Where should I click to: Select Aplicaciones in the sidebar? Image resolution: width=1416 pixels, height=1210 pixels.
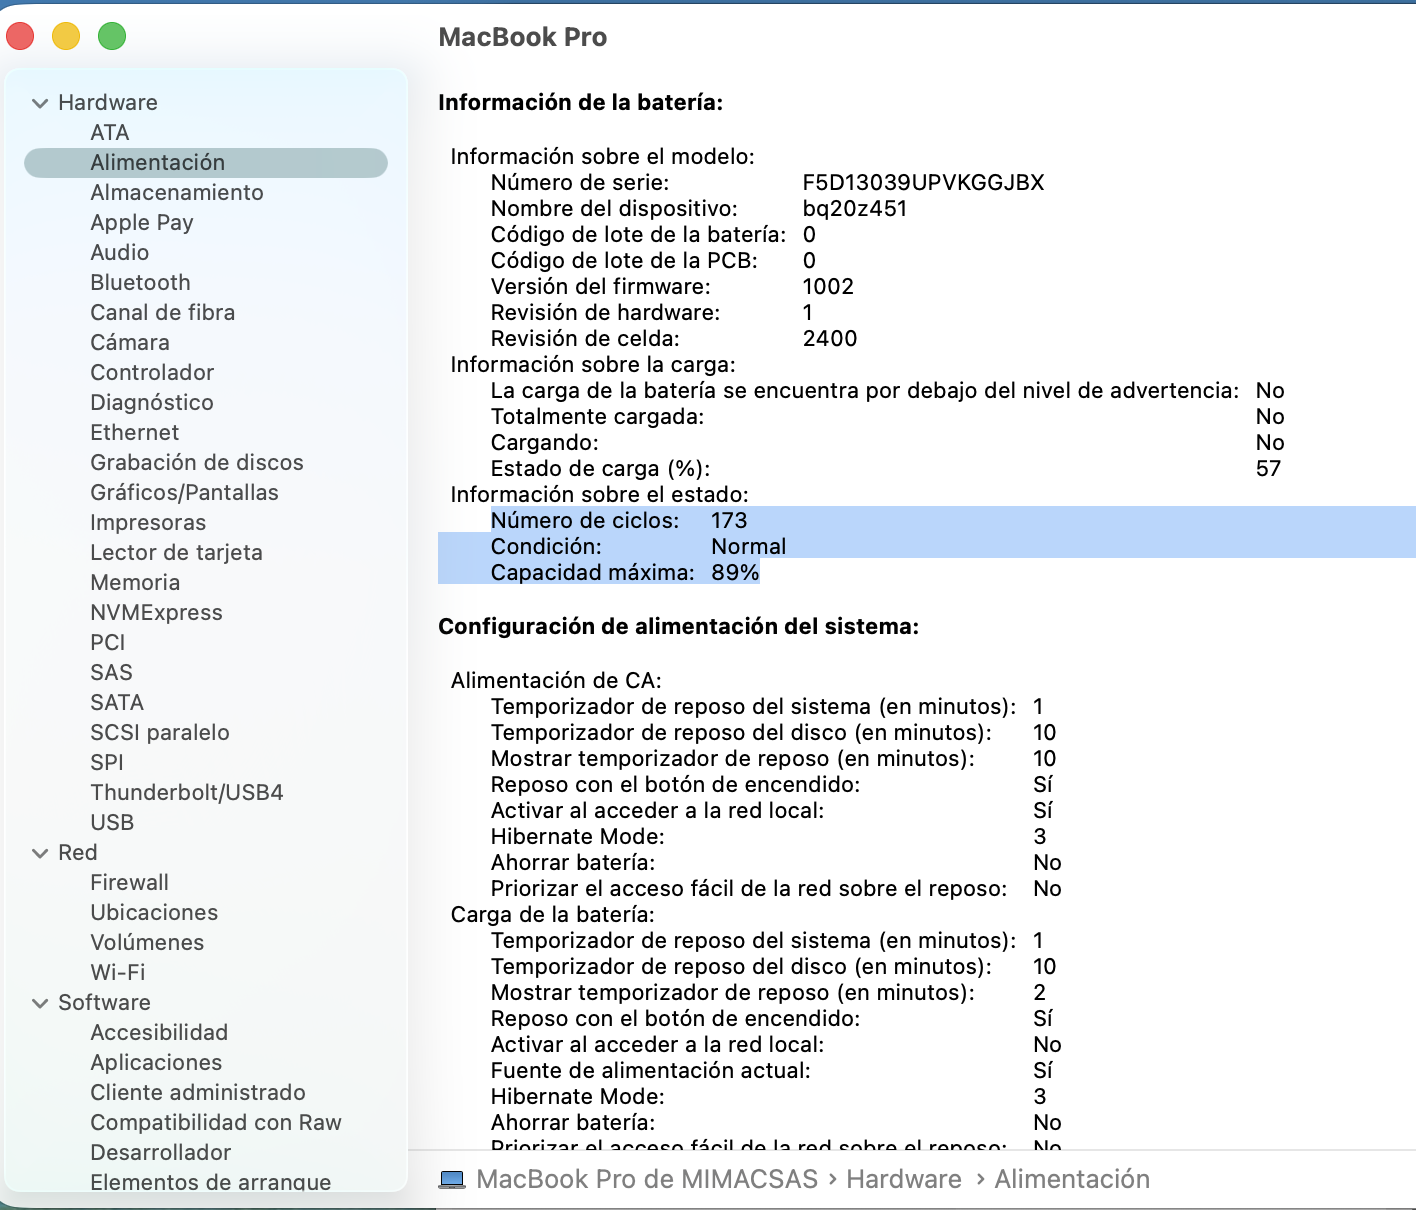(156, 1063)
